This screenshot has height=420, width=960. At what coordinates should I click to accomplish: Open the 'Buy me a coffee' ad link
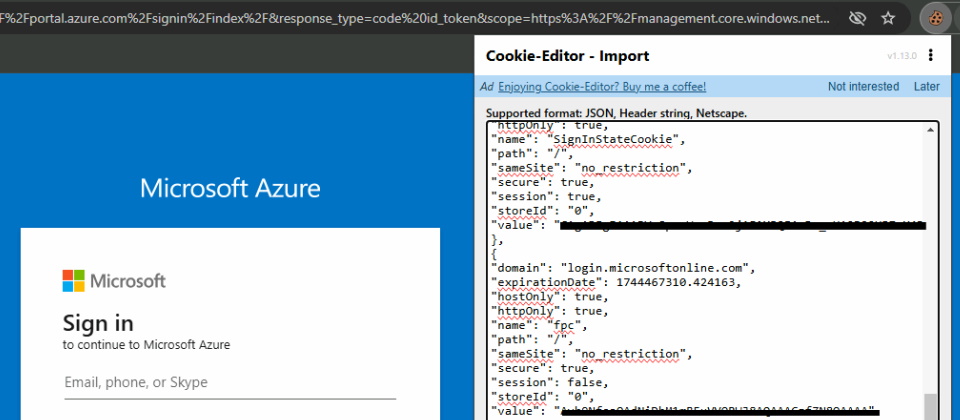click(x=602, y=87)
